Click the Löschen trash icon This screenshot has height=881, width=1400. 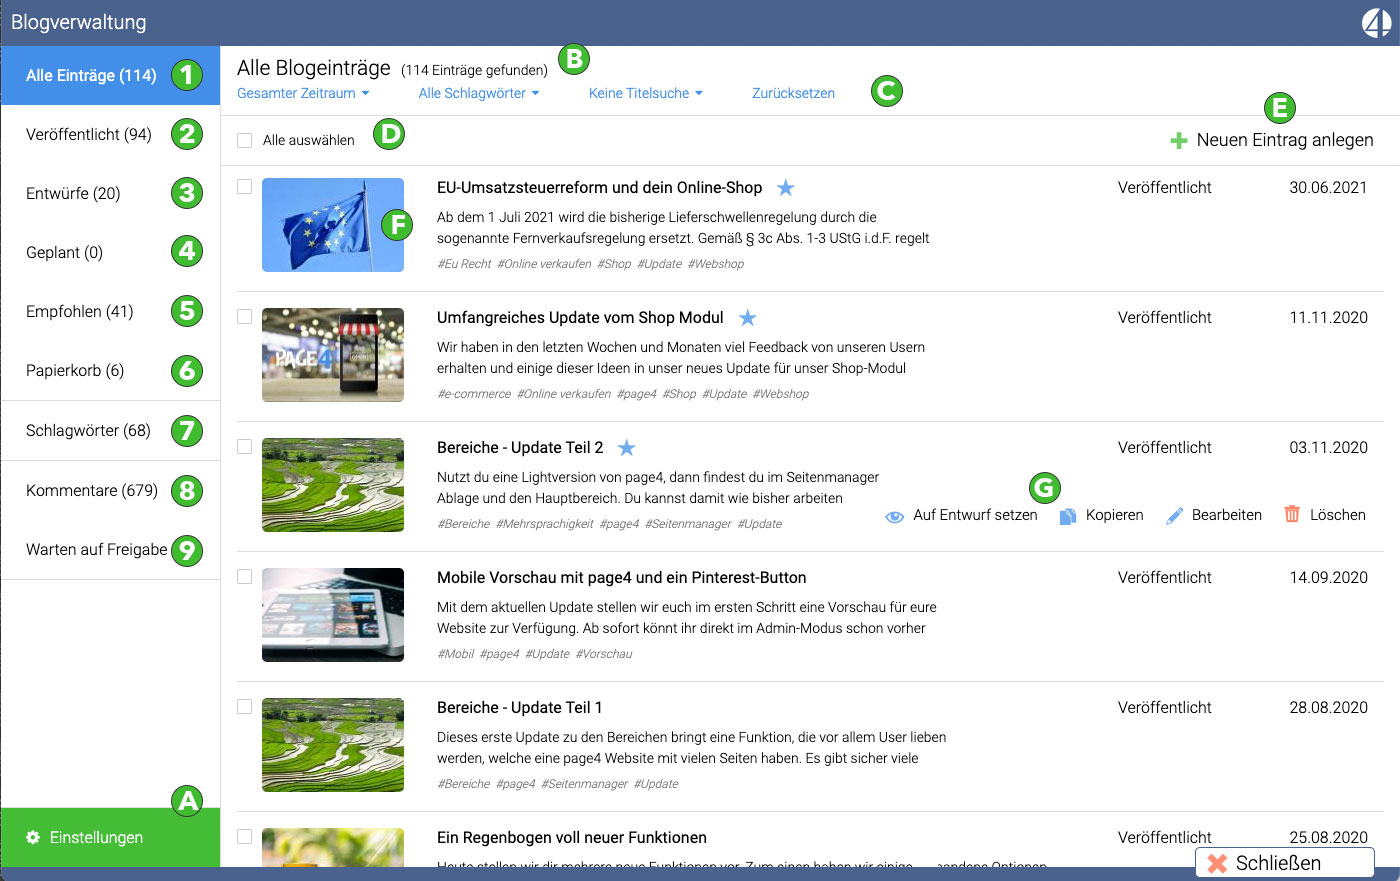coord(1292,514)
